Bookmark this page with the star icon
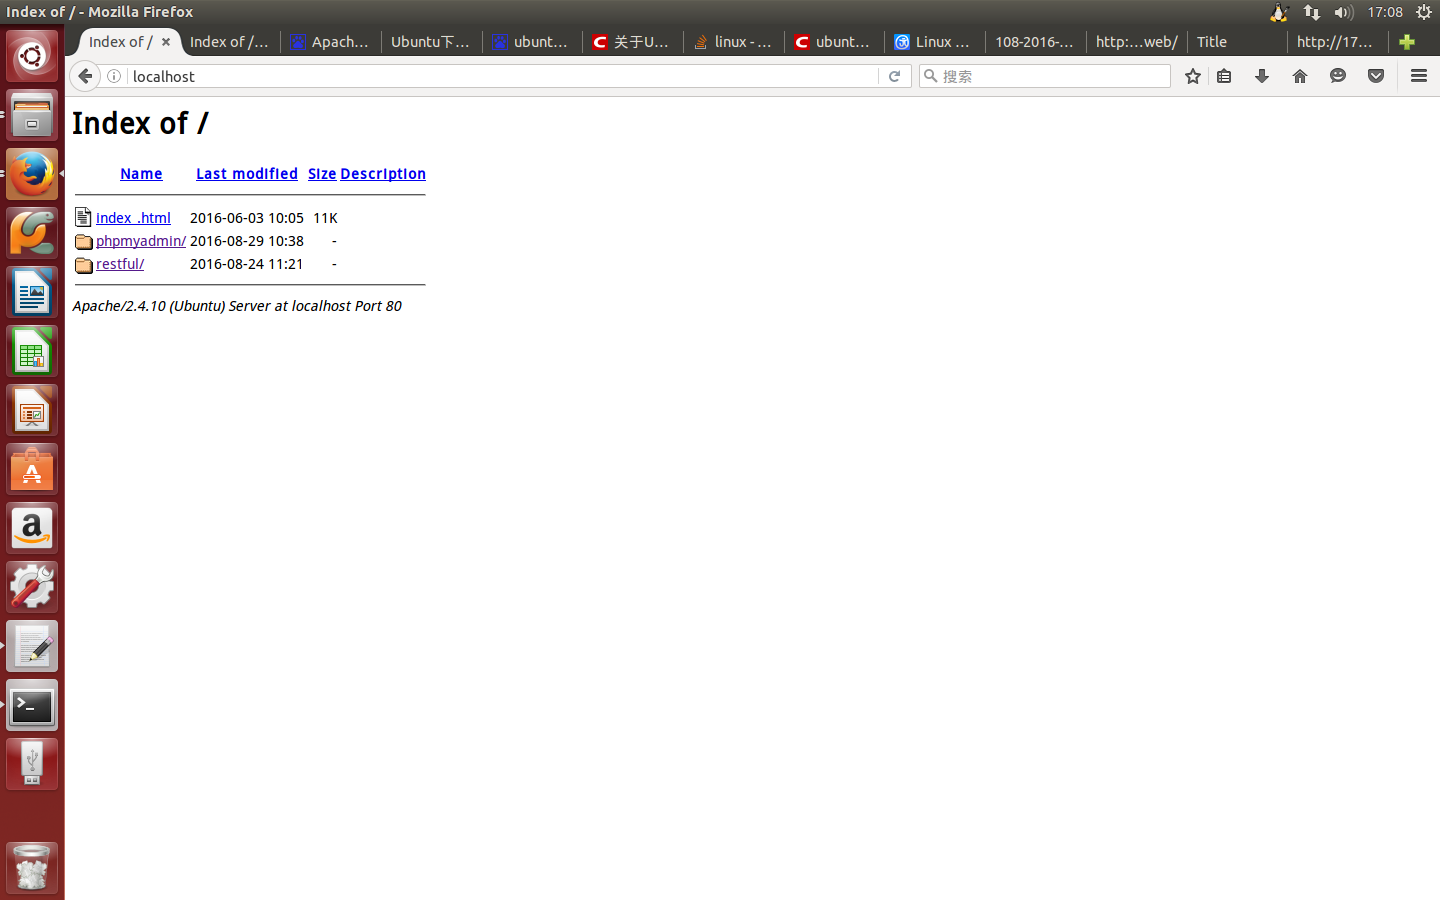1440x900 pixels. [1192, 75]
